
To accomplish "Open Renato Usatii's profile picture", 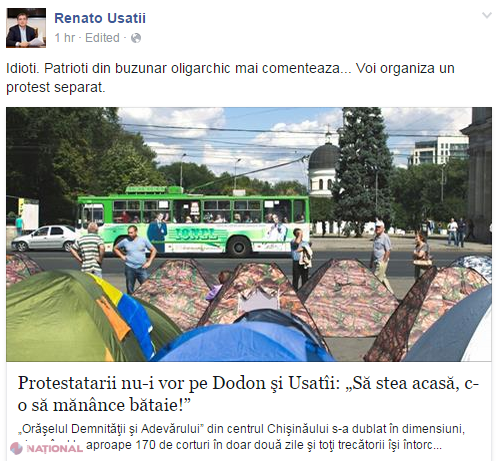I will (x=26, y=28).
